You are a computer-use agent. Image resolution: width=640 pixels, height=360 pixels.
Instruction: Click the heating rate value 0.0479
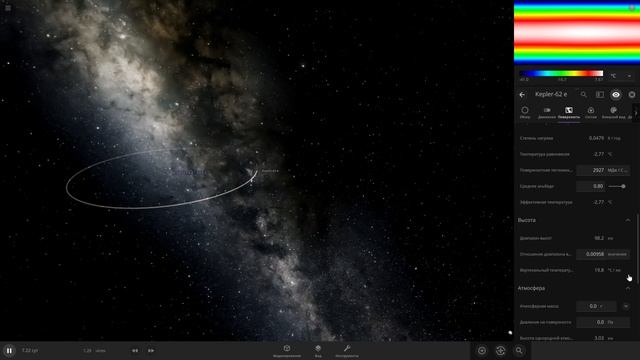596,138
